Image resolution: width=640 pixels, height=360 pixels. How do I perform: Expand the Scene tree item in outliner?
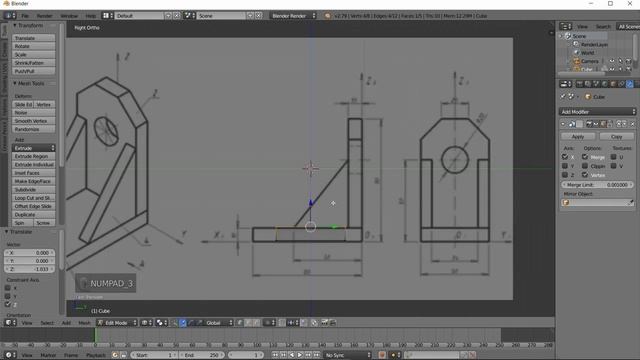pyautogui.click(x=562, y=36)
